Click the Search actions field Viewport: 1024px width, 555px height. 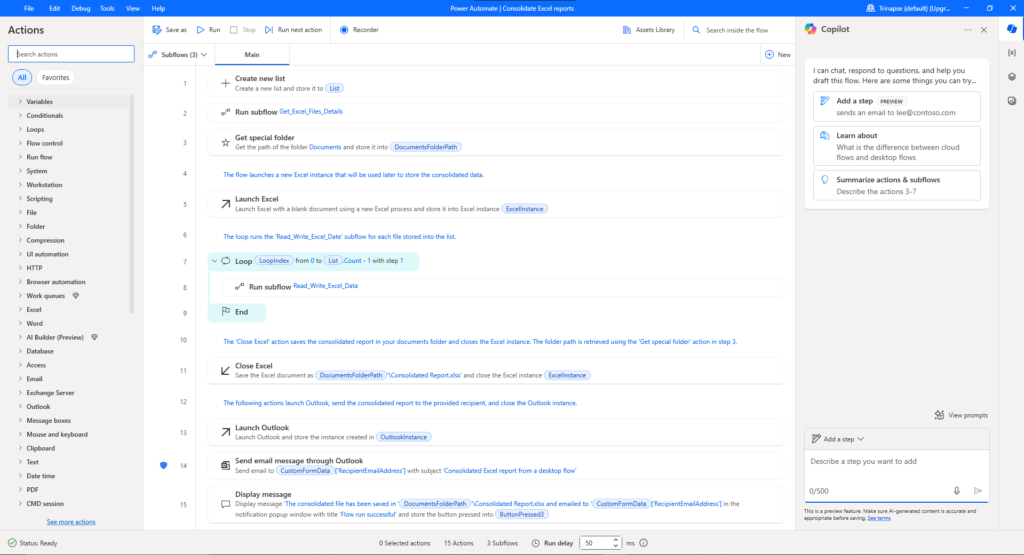coord(71,54)
